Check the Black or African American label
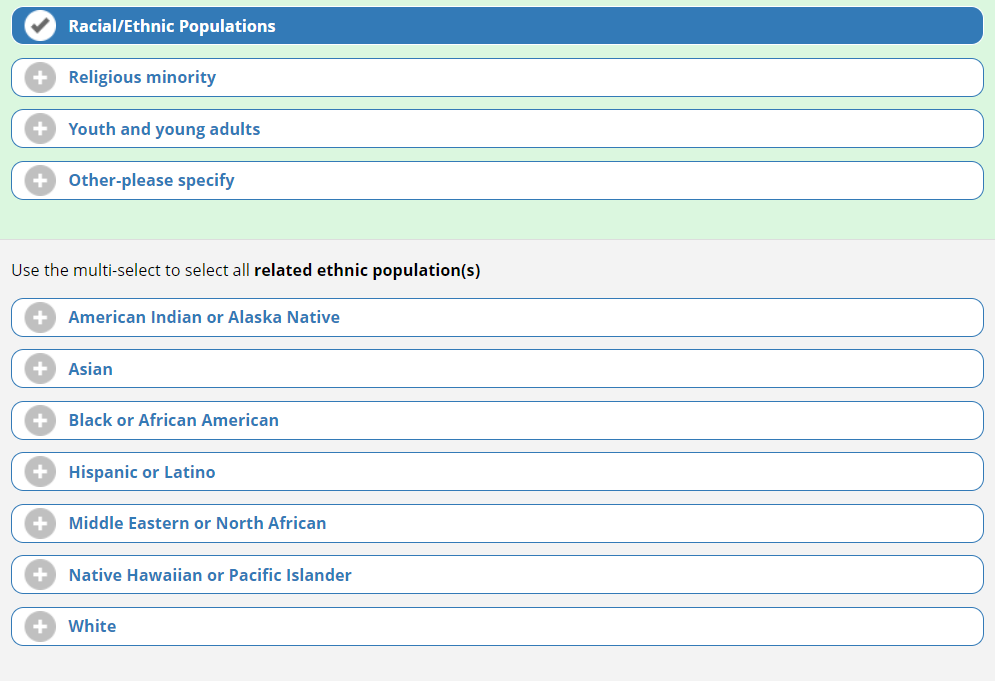The image size is (995, 681). click(x=173, y=421)
